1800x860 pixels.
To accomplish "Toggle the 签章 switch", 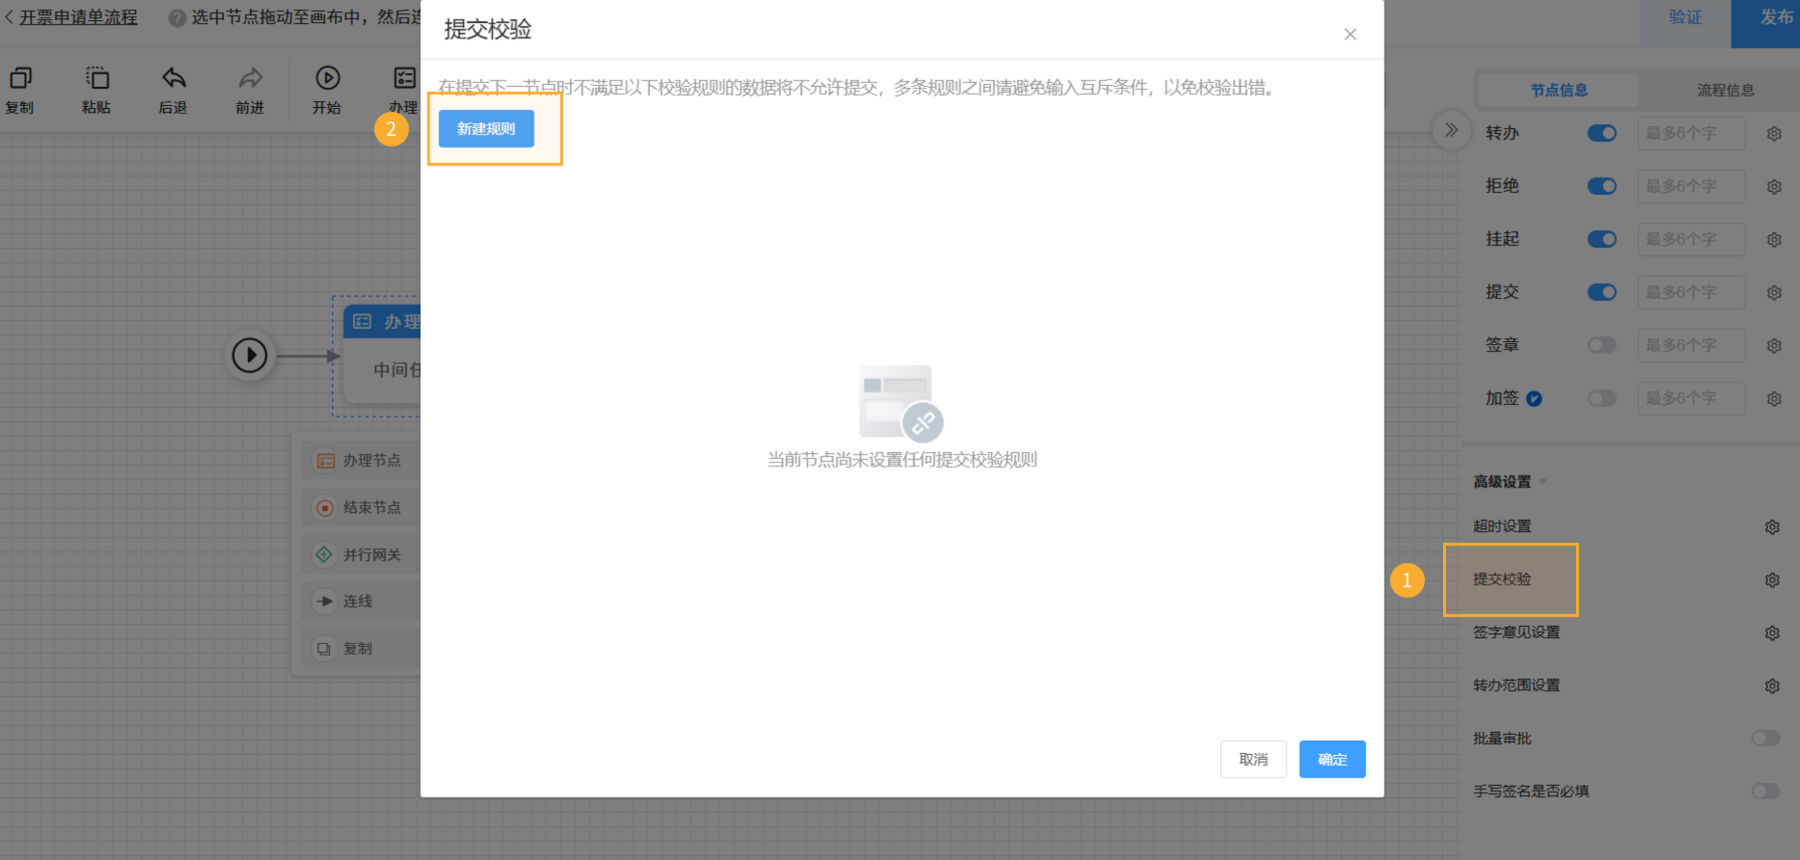I will 1602,345.
